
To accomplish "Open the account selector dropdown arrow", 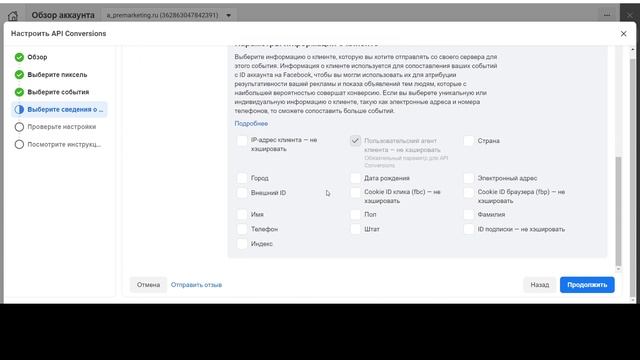I will (x=229, y=16).
